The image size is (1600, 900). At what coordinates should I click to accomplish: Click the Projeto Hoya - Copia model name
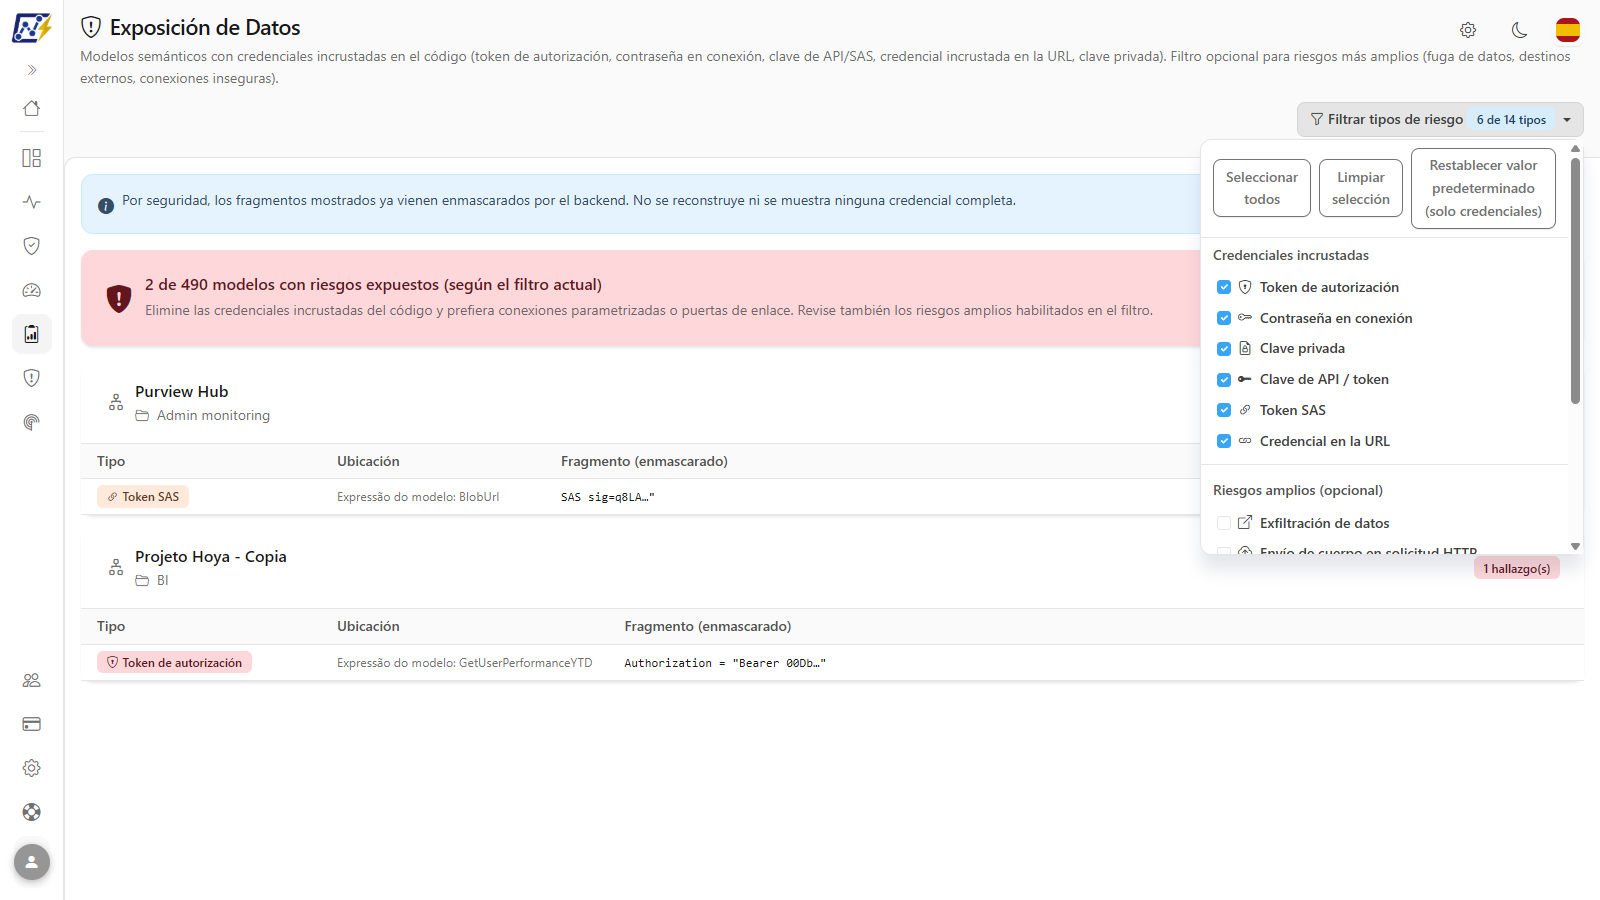(x=211, y=557)
